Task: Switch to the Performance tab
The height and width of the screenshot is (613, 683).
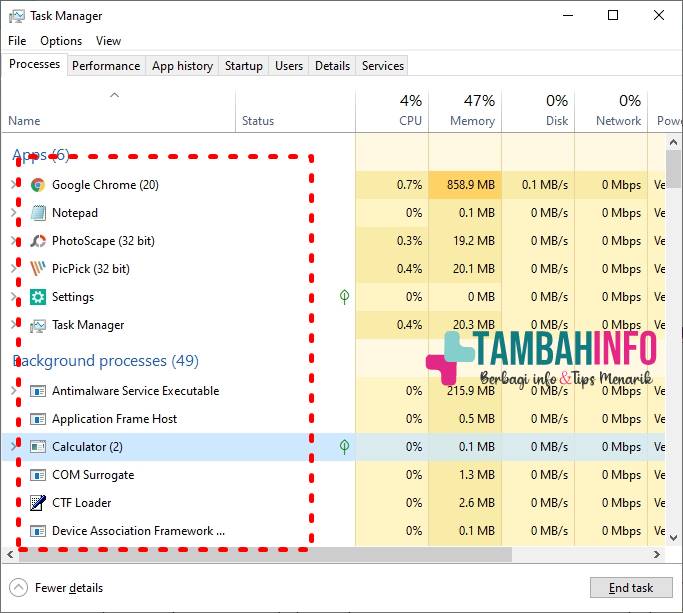Action: click(x=106, y=66)
